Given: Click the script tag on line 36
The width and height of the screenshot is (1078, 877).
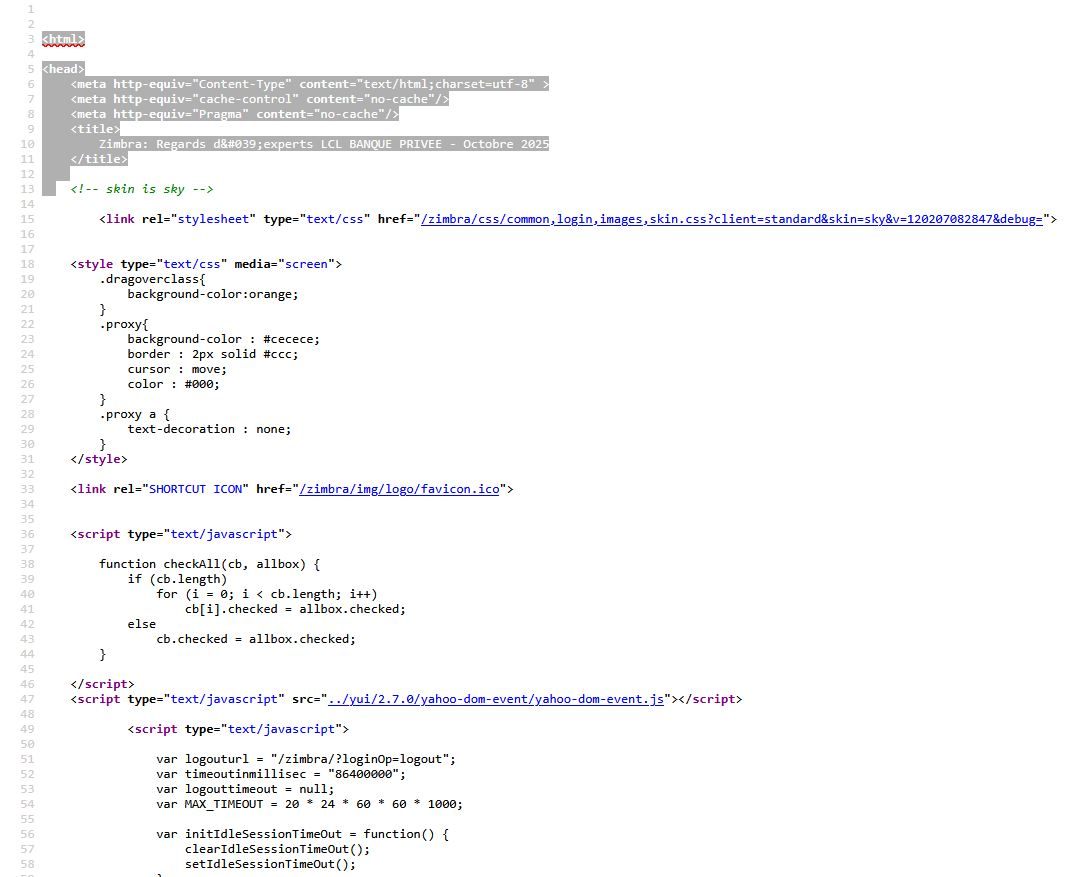Looking at the screenshot, I should pyautogui.click(x=181, y=534).
